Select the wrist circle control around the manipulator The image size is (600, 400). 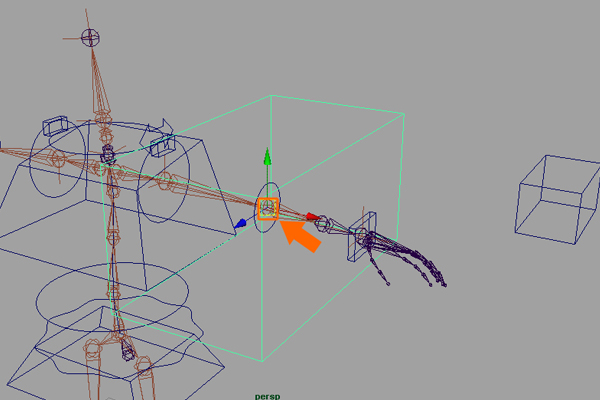267,207
